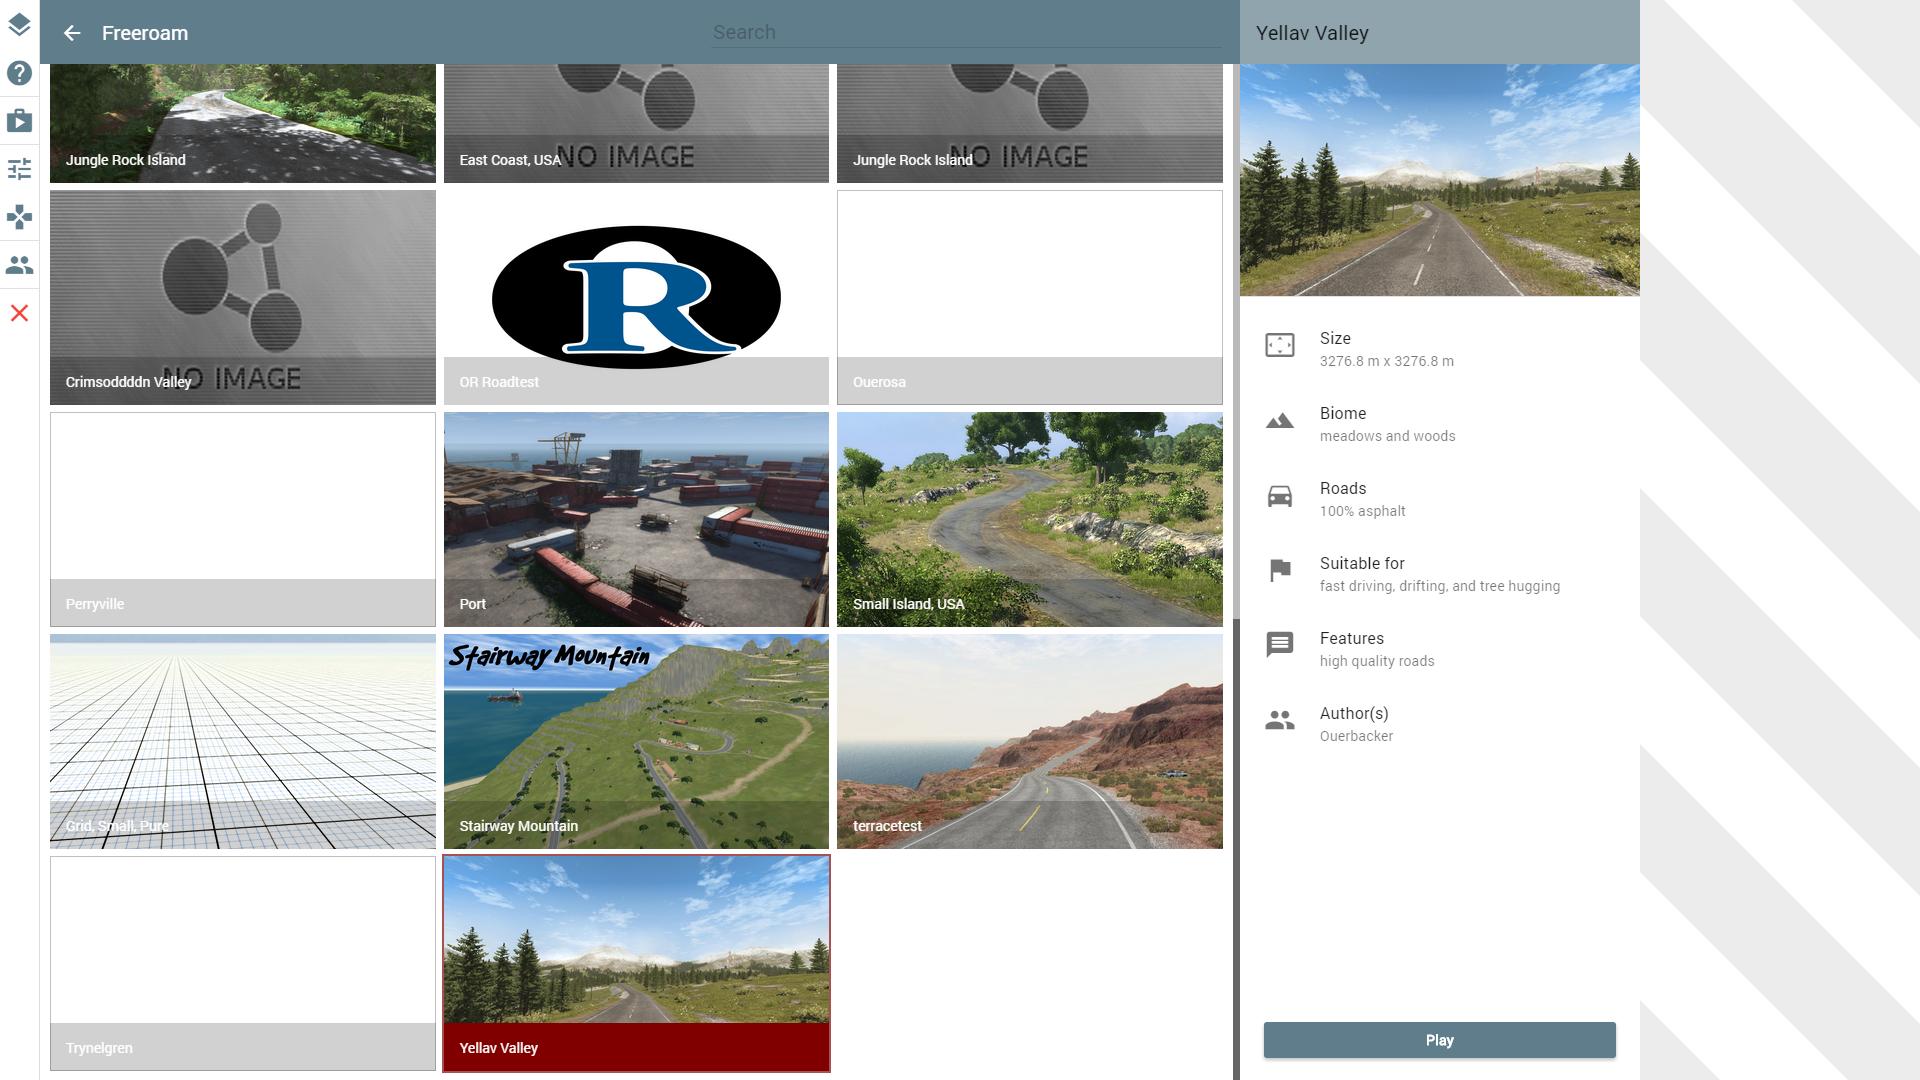Viewport: 1920px width, 1080px height.
Task: Open the help question mark icon
Action: [x=19, y=73]
